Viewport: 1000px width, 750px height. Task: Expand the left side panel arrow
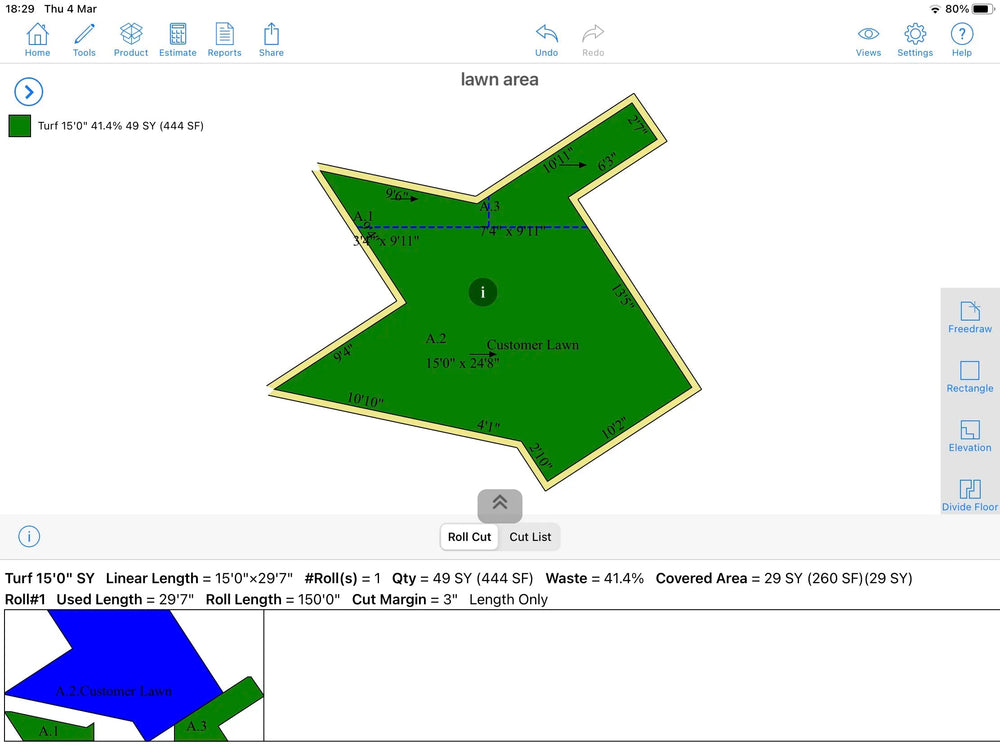28,92
